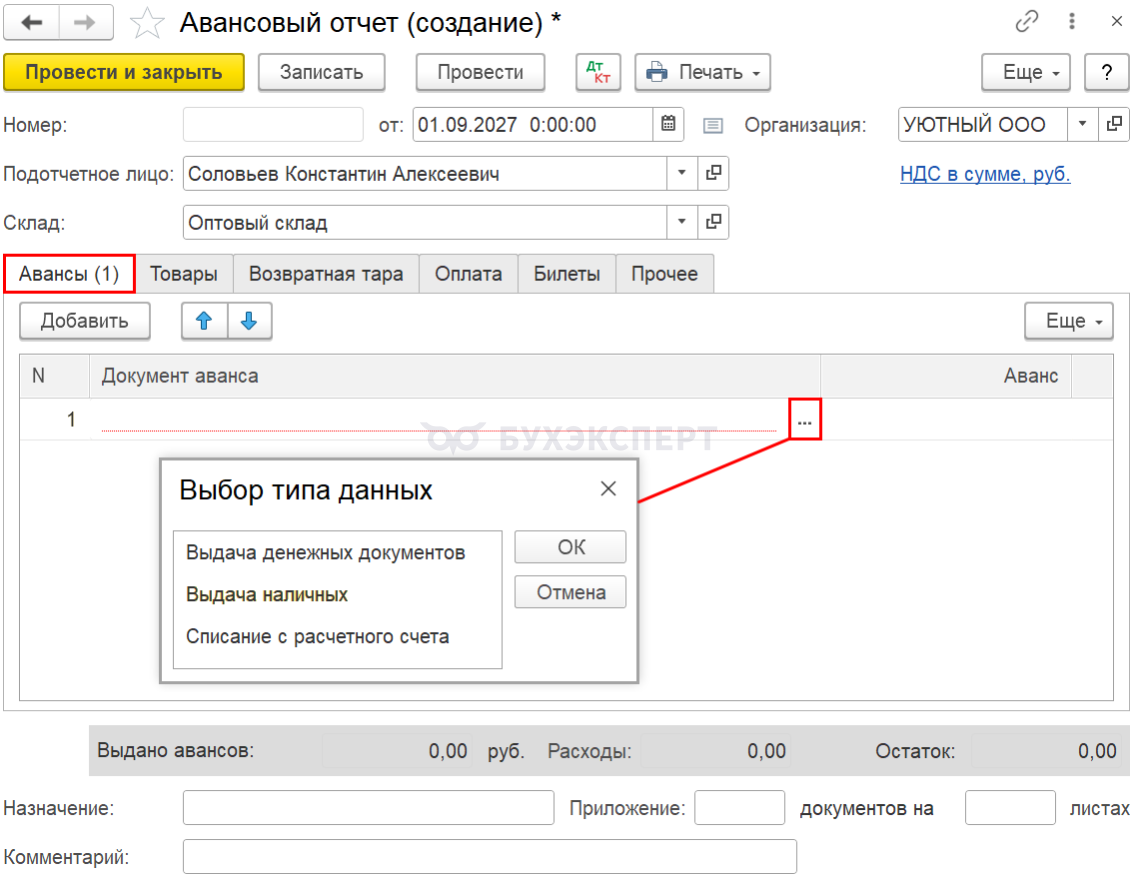Expand the Организация dropdown list
Screen dimensions: 1138x878
(x=1082, y=124)
